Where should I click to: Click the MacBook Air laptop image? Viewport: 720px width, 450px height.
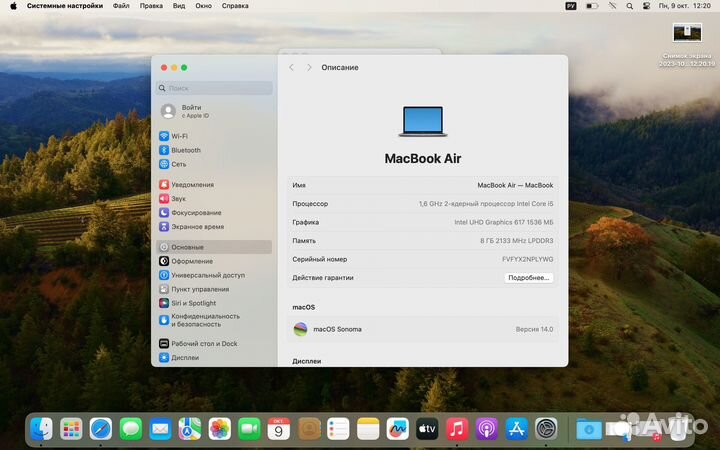[x=423, y=121]
